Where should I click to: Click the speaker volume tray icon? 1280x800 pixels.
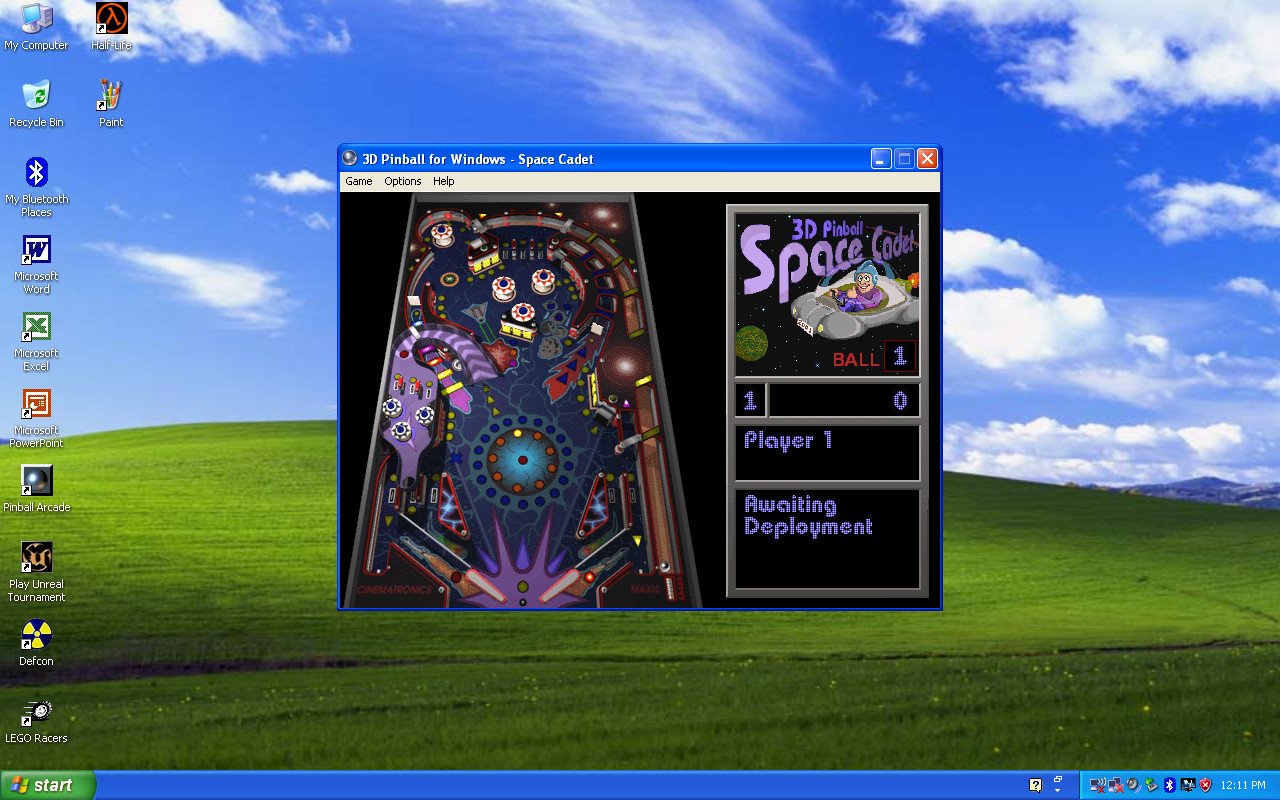[1133, 785]
